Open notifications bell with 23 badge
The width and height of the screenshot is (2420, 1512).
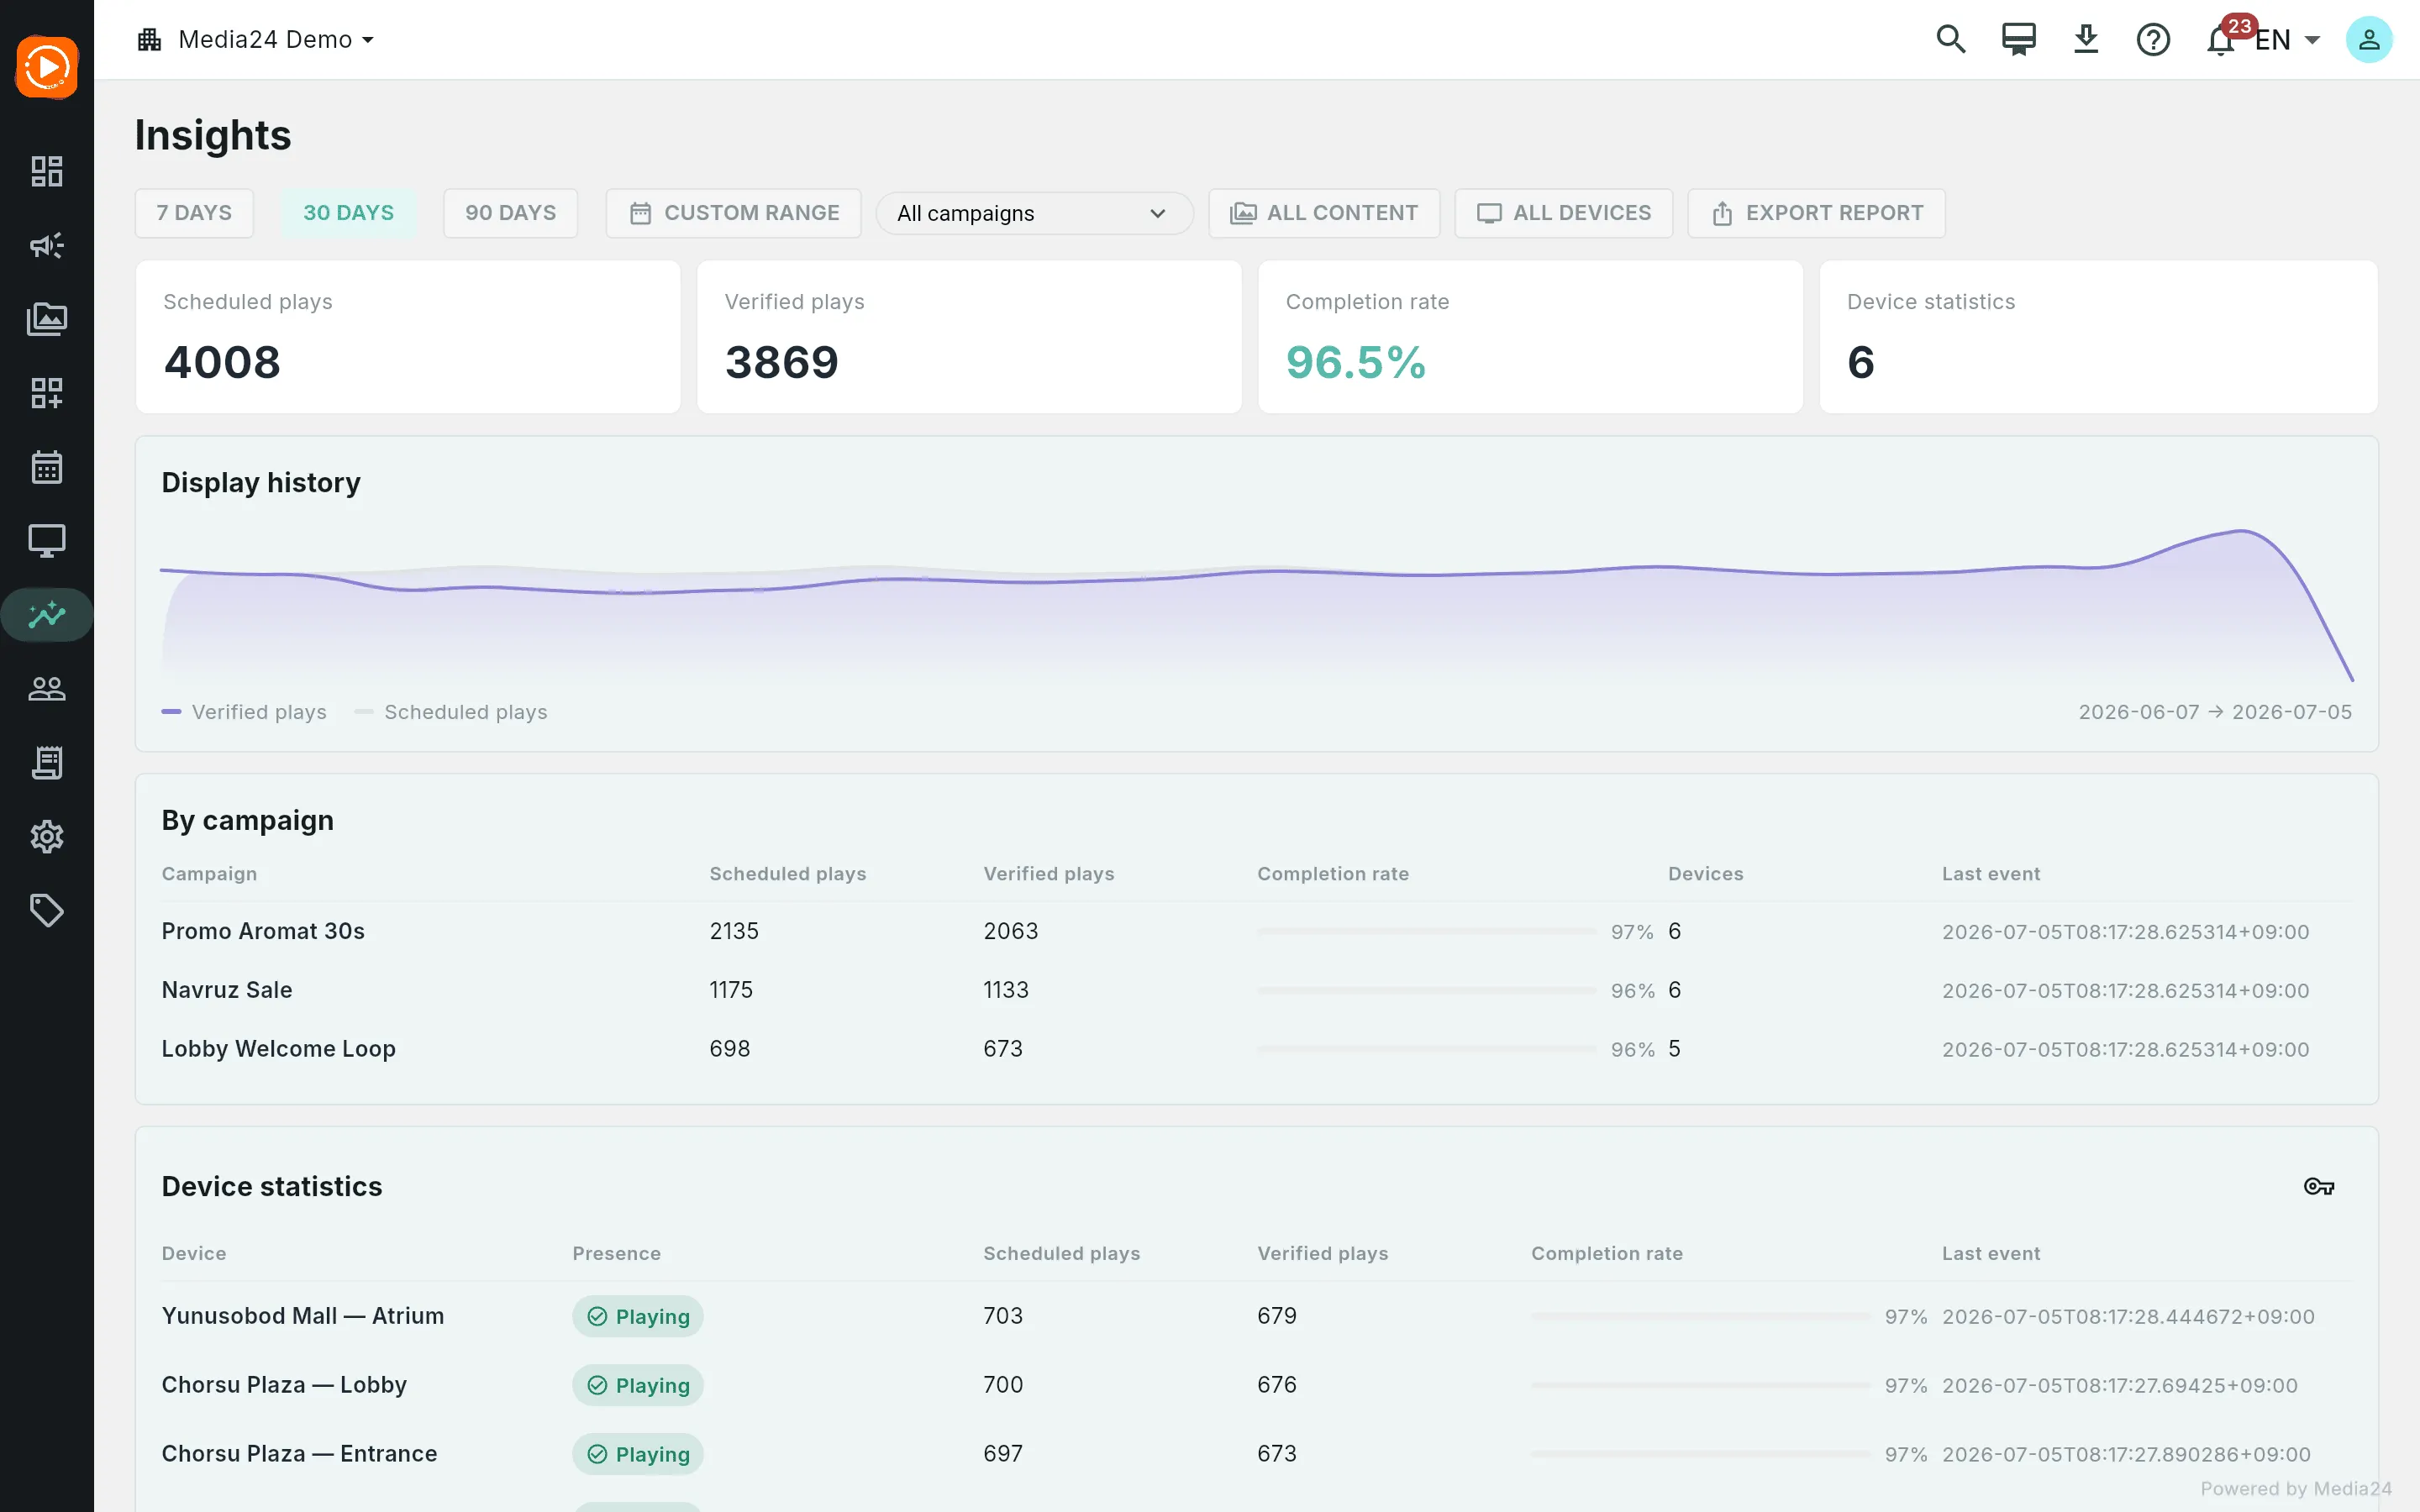coord(2221,39)
